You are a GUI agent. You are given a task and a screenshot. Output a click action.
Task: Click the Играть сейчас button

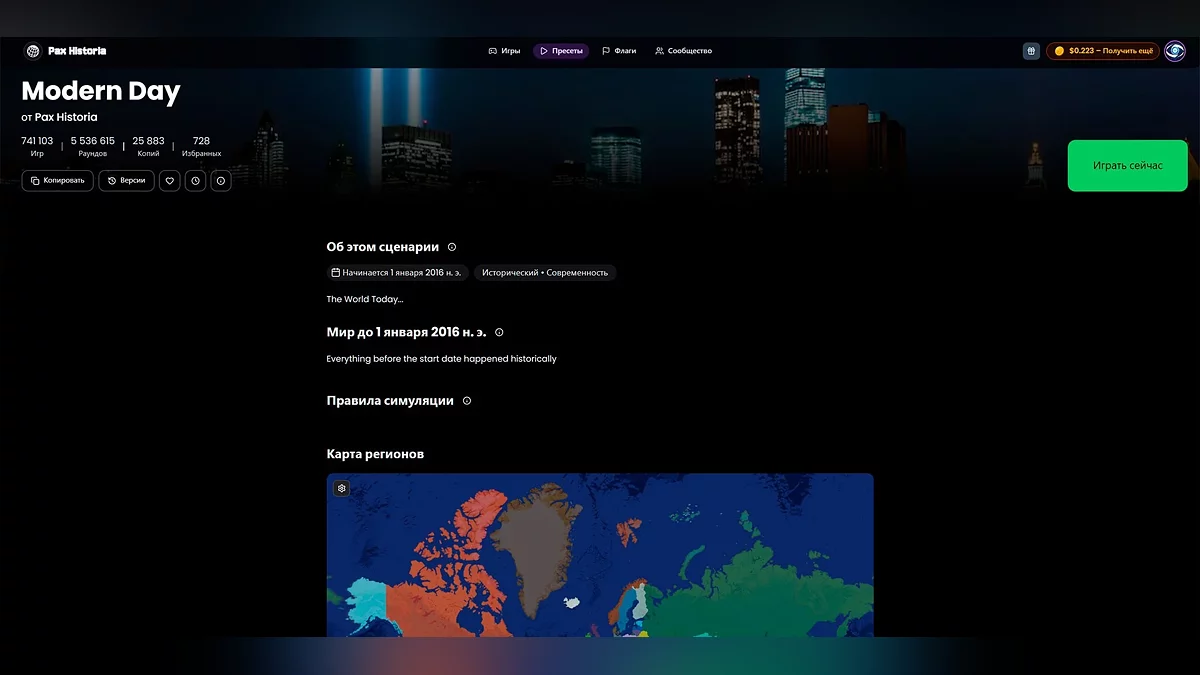pyautogui.click(x=1127, y=165)
